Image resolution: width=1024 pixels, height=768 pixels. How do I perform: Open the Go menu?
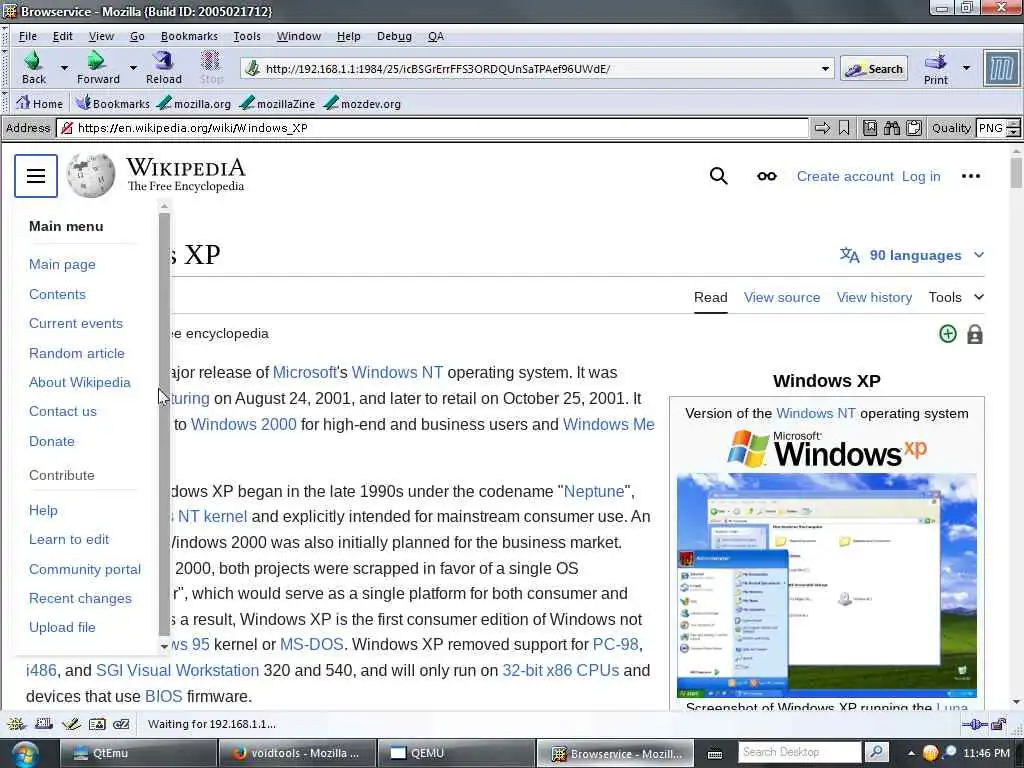click(137, 36)
